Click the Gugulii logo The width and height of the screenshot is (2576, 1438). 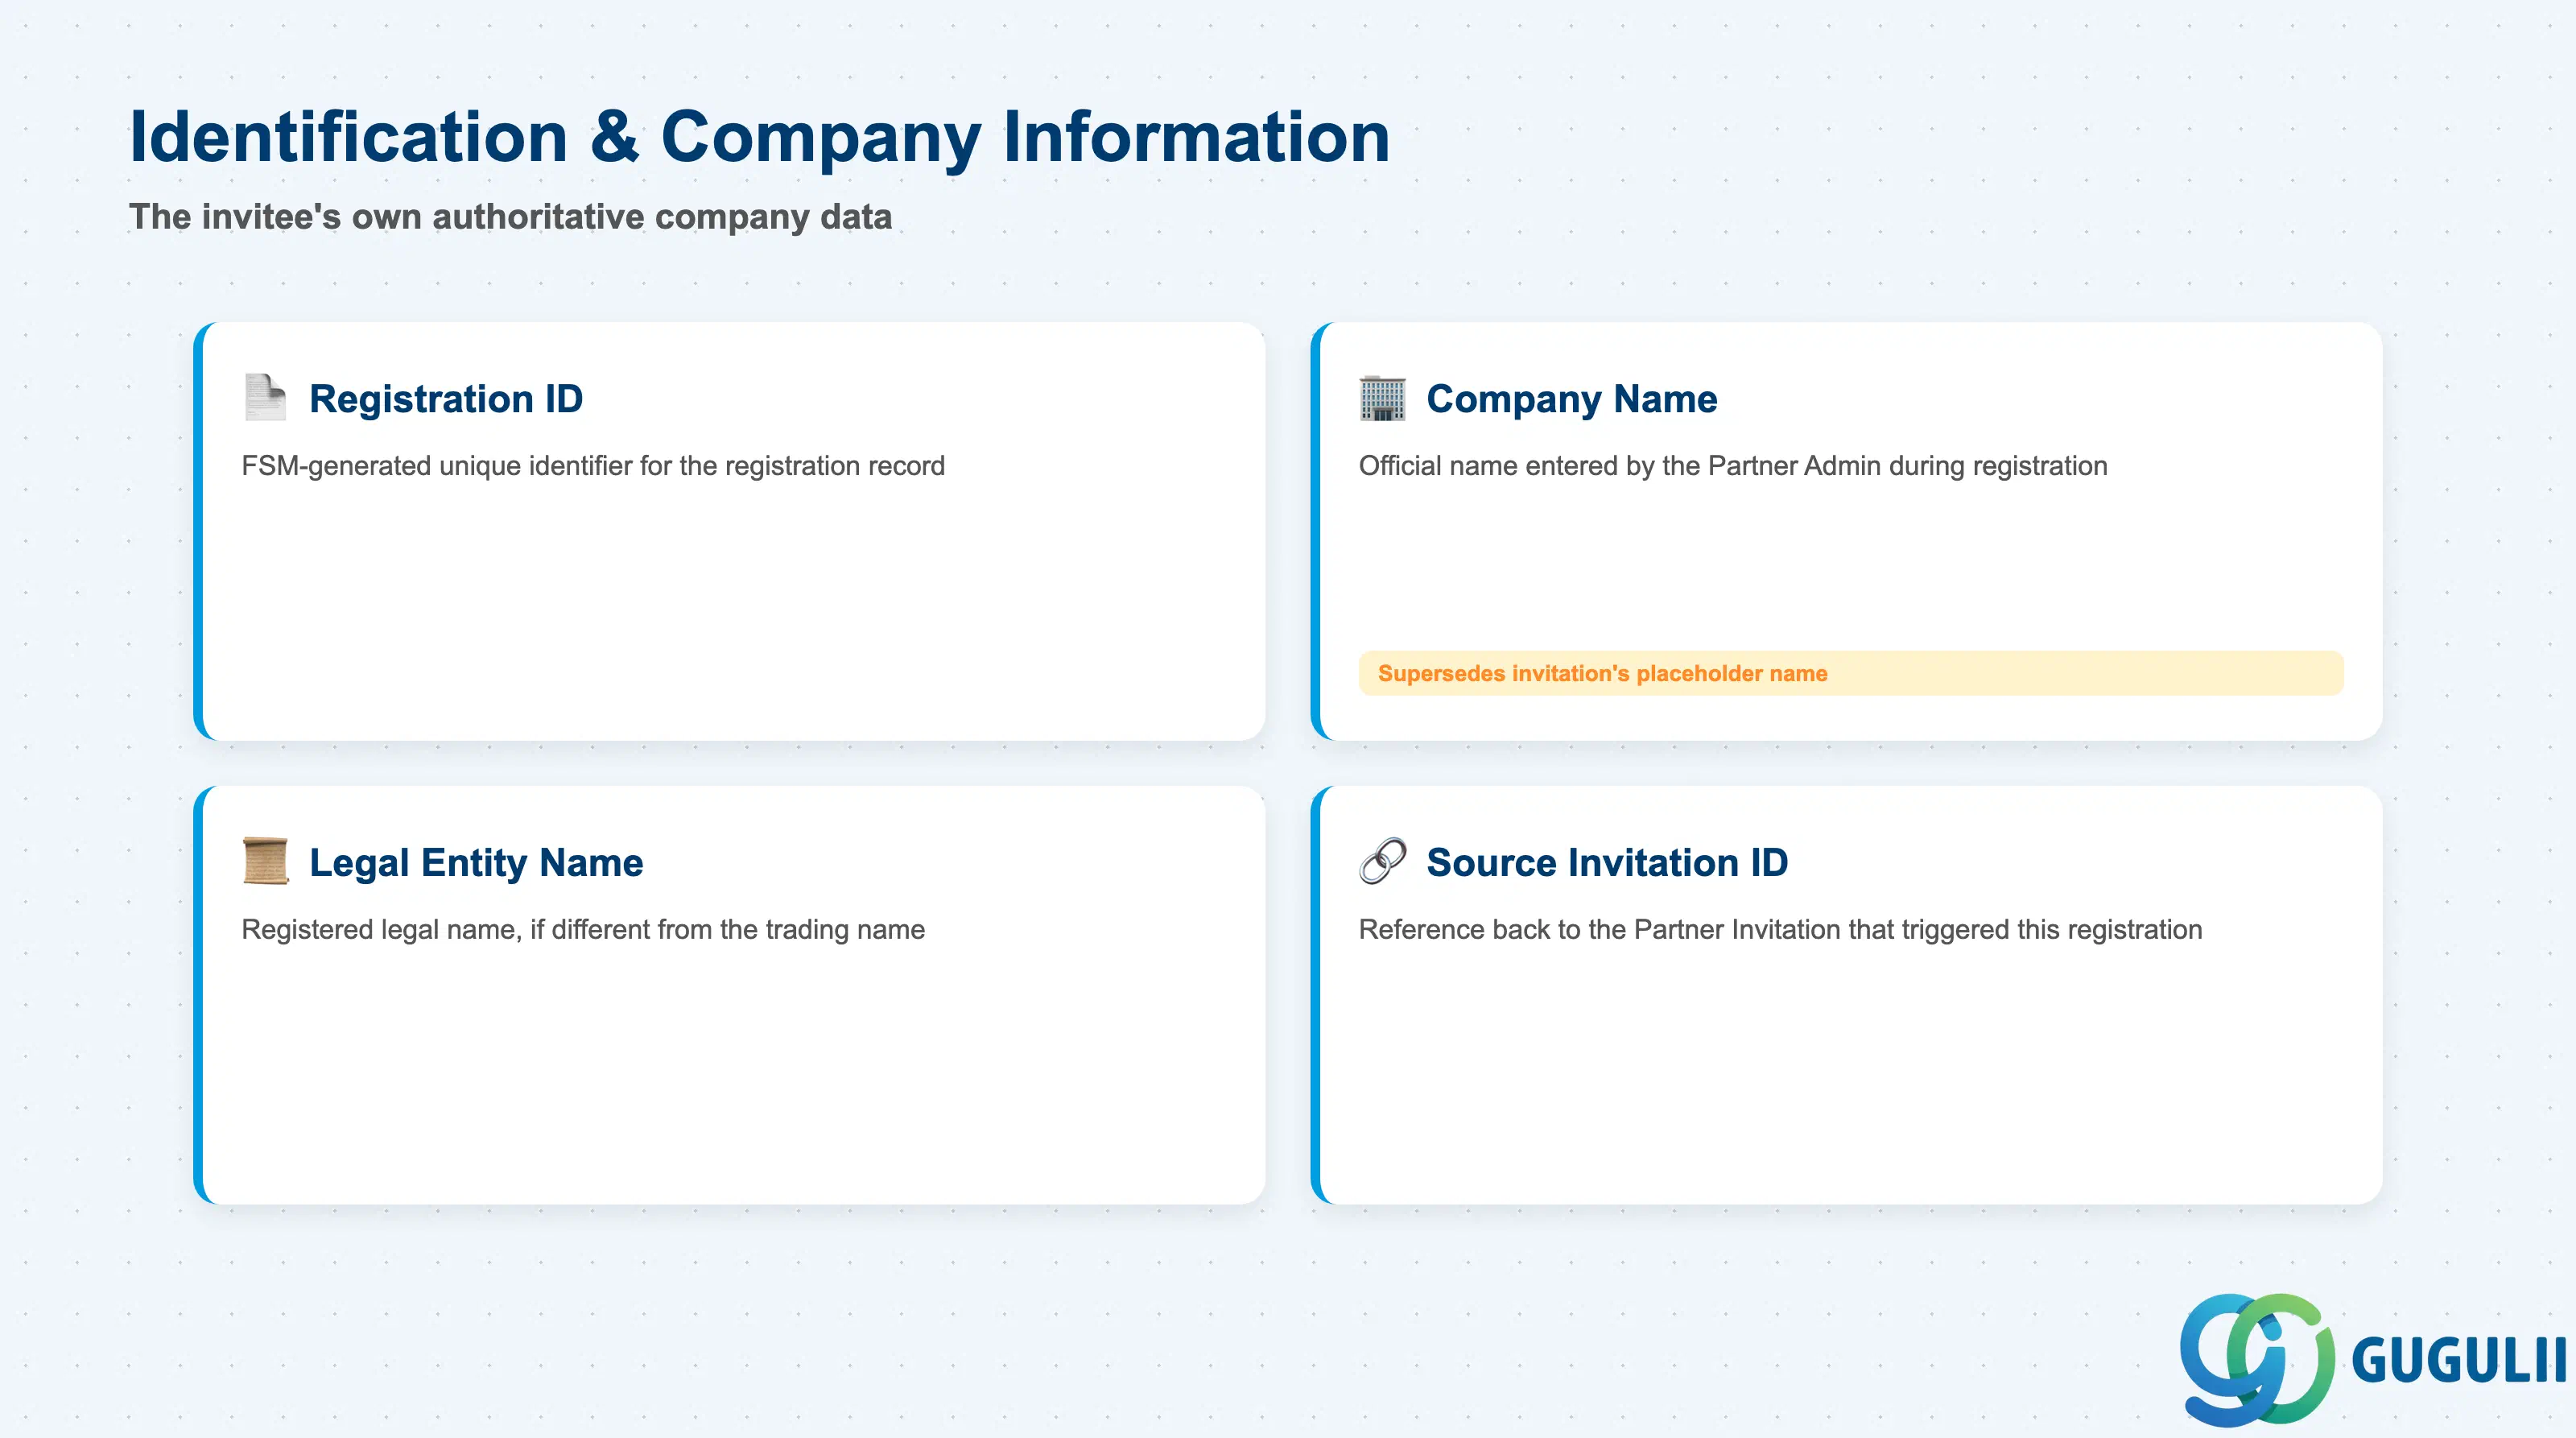click(x=2372, y=1360)
